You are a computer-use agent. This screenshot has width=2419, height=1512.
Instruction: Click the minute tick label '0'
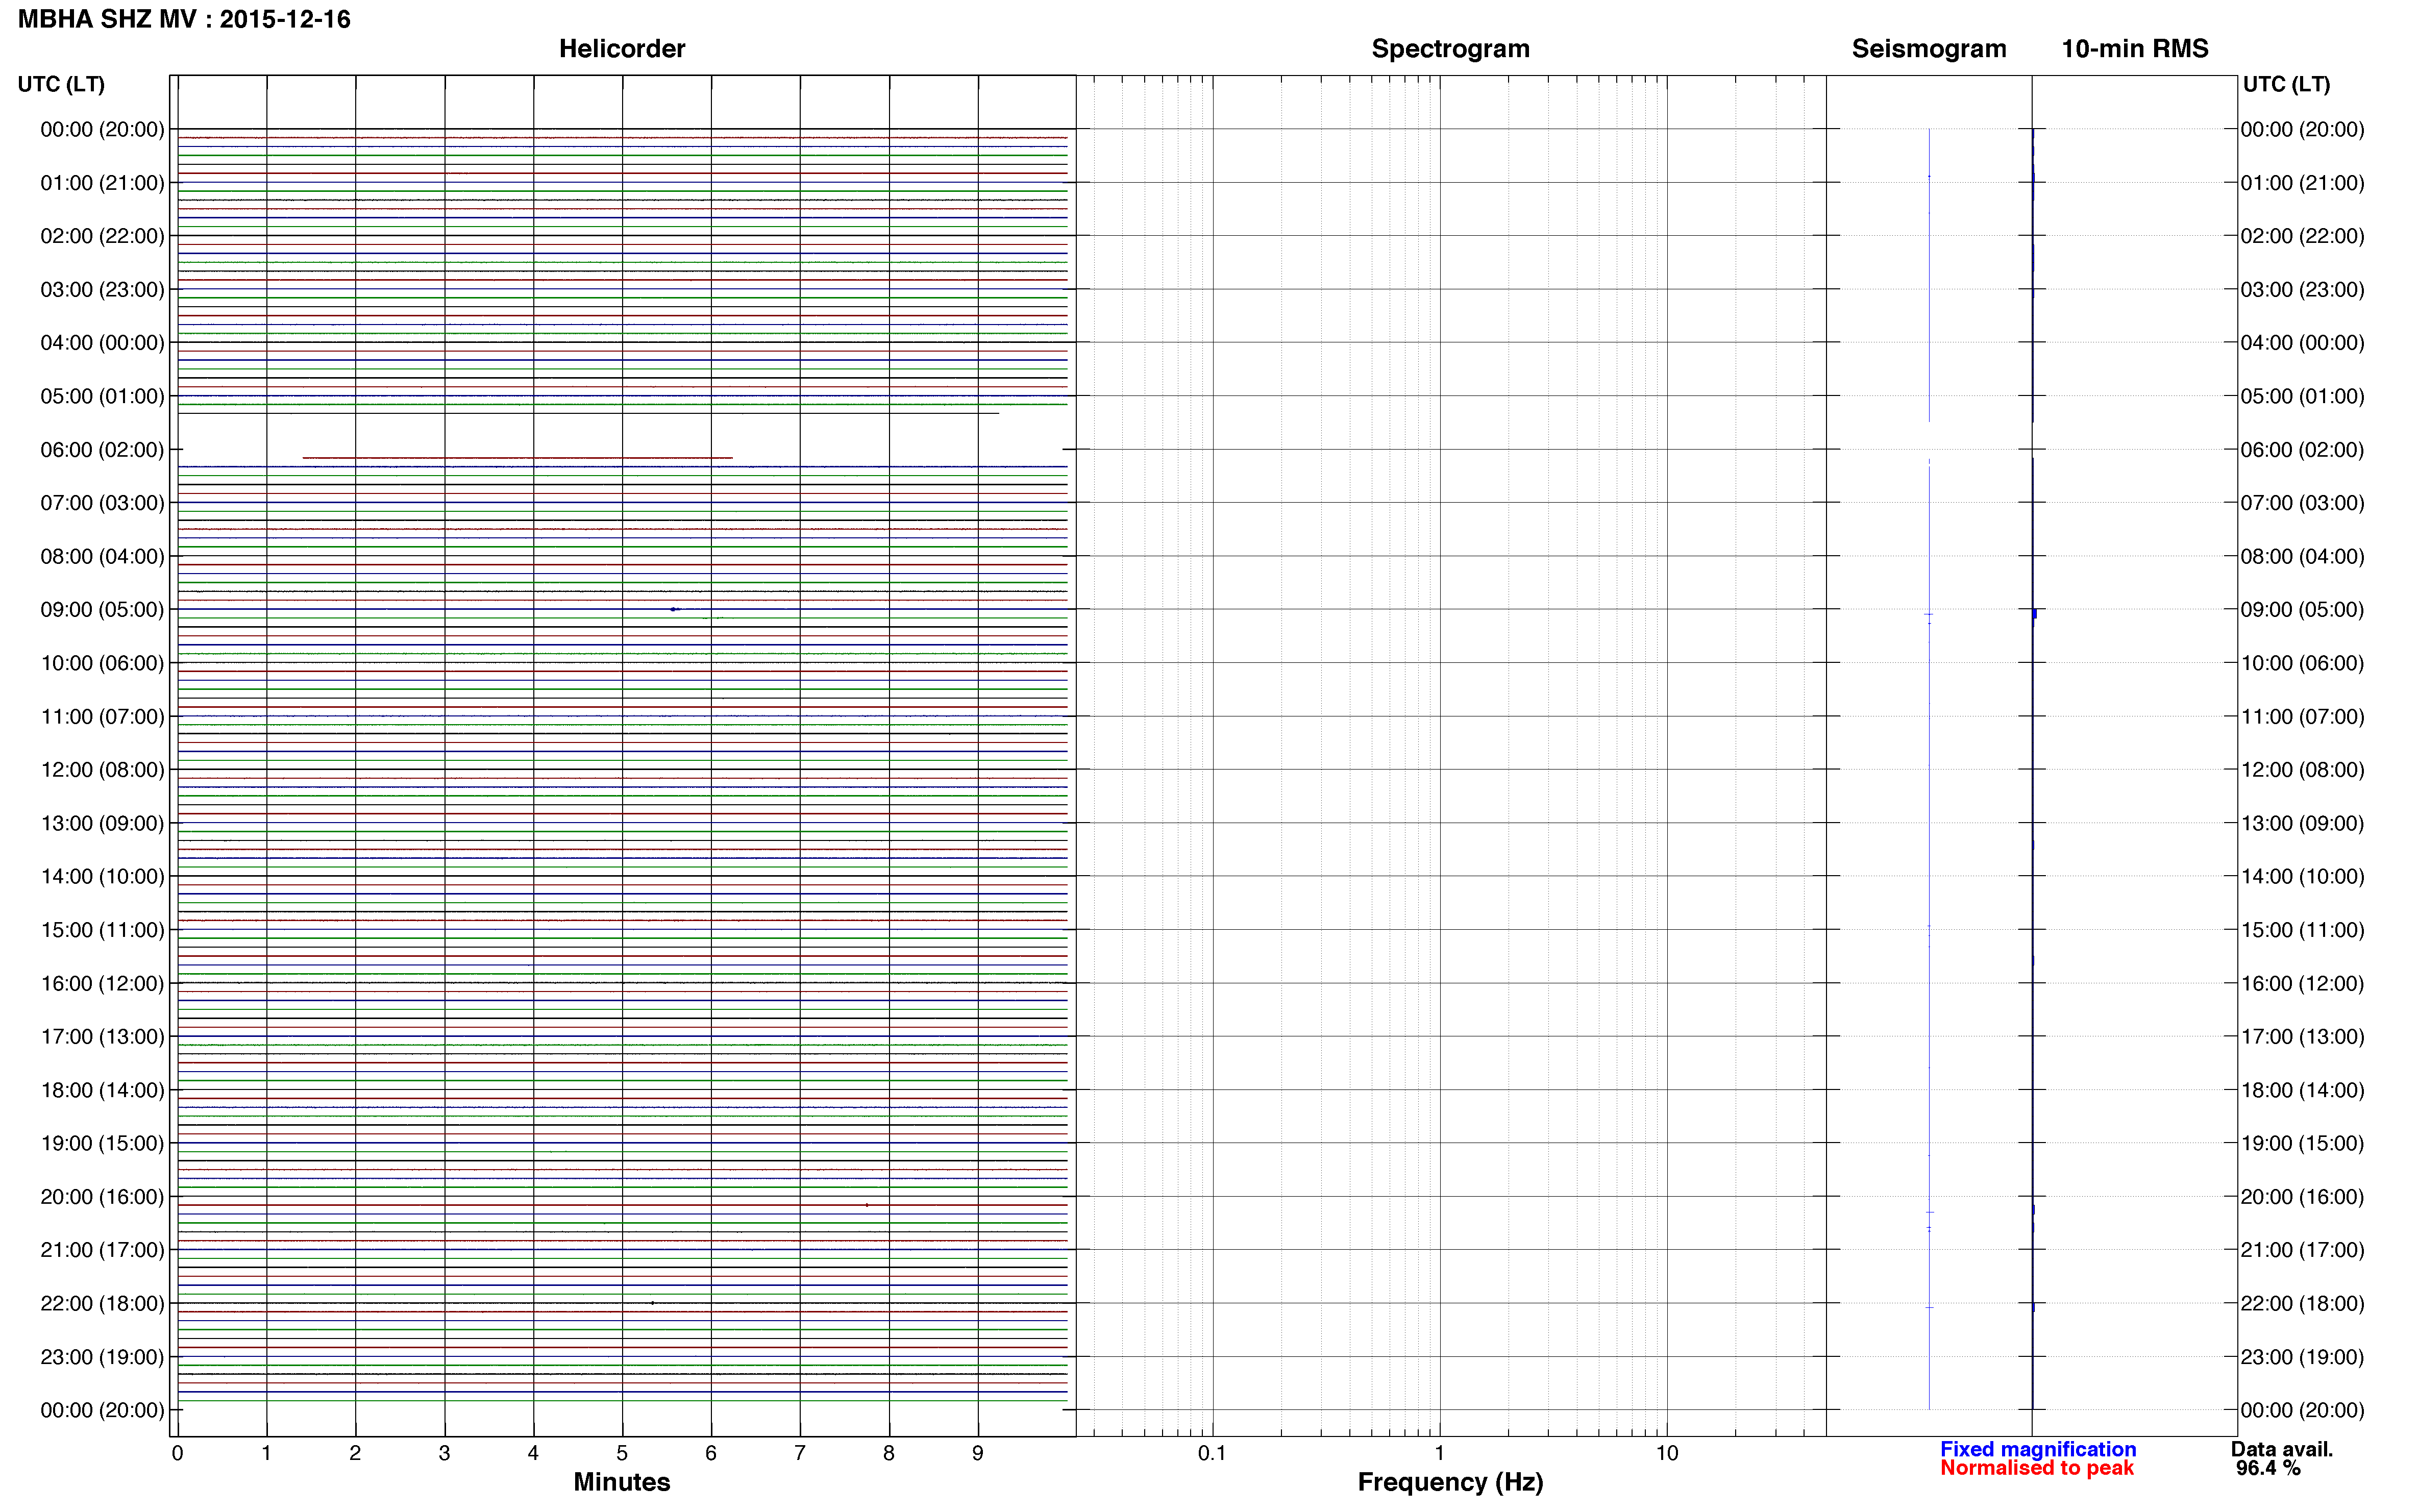177,1453
